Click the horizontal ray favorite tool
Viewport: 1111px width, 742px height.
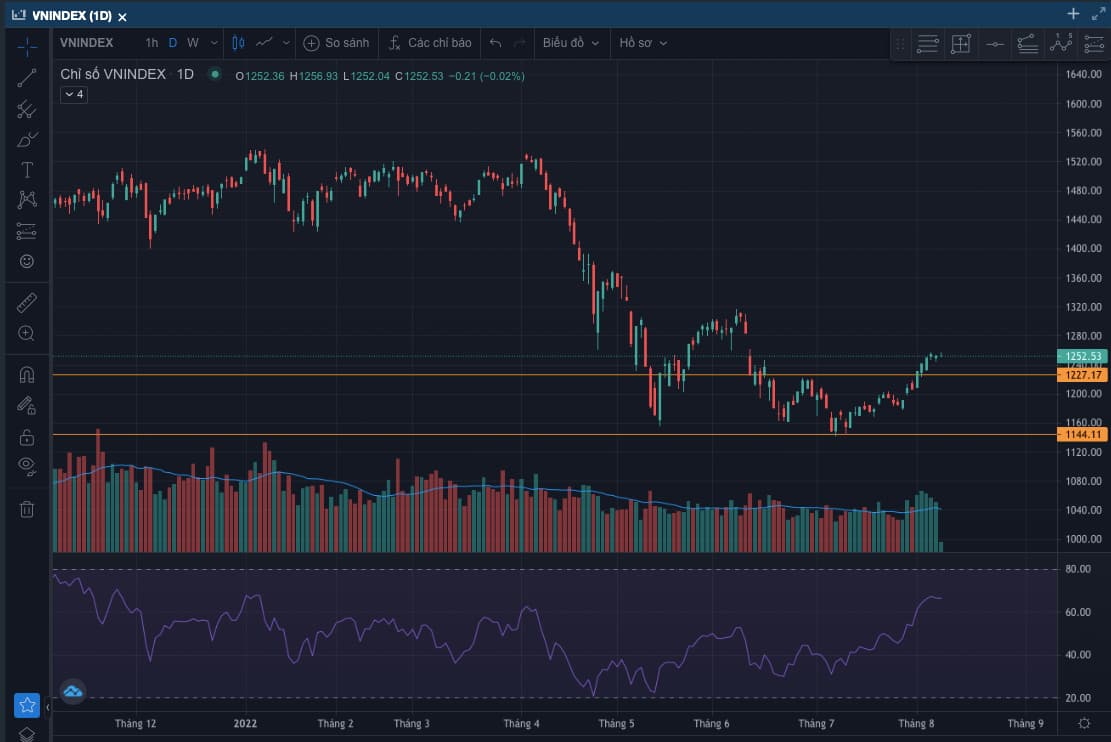[x=995, y=44]
